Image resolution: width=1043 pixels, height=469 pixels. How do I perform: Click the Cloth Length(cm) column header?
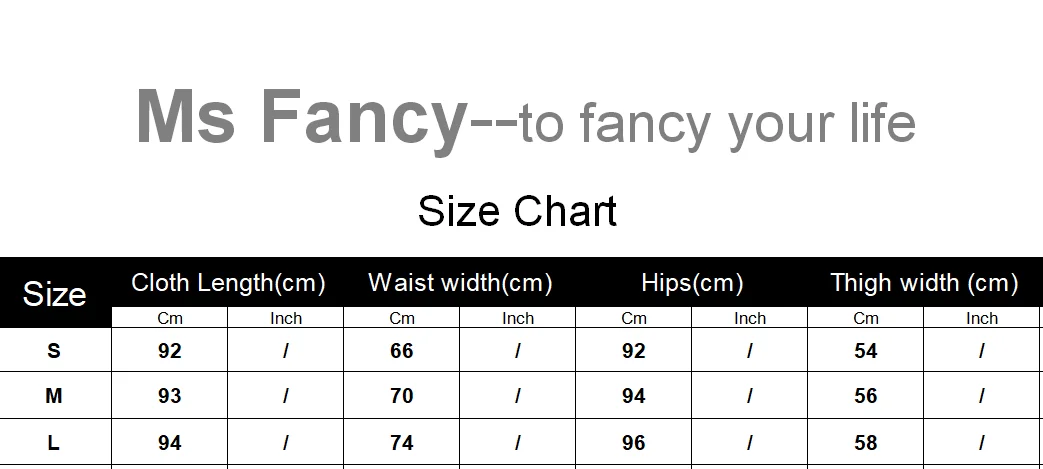pos(228,283)
